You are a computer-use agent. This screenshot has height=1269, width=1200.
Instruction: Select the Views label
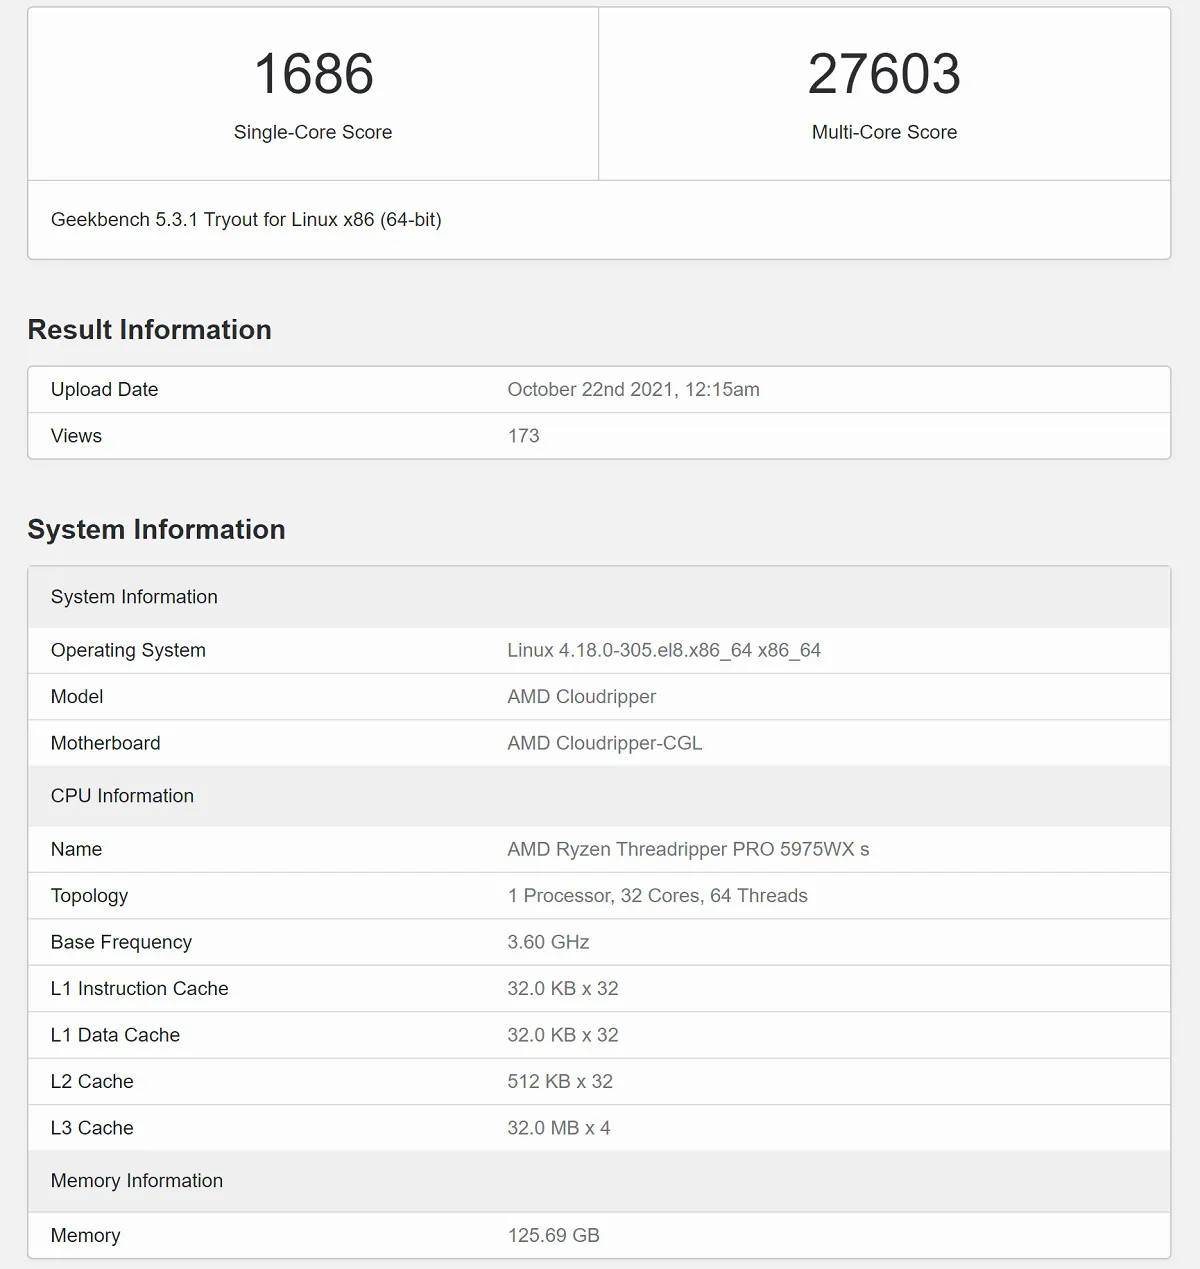[76, 436]
